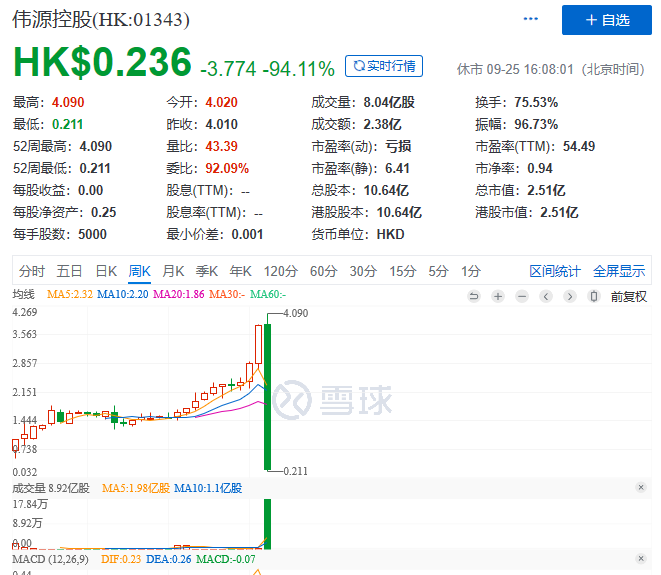Click the volume MA5:1.98亿股 label

(x=136, y=488)
